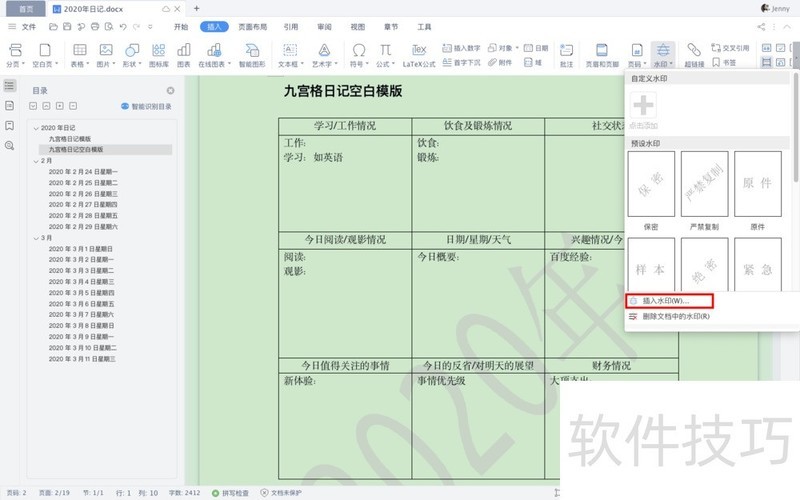Collapse the 2月 outline section
This screenshot has height=500, width=800.
pos(35,160)
